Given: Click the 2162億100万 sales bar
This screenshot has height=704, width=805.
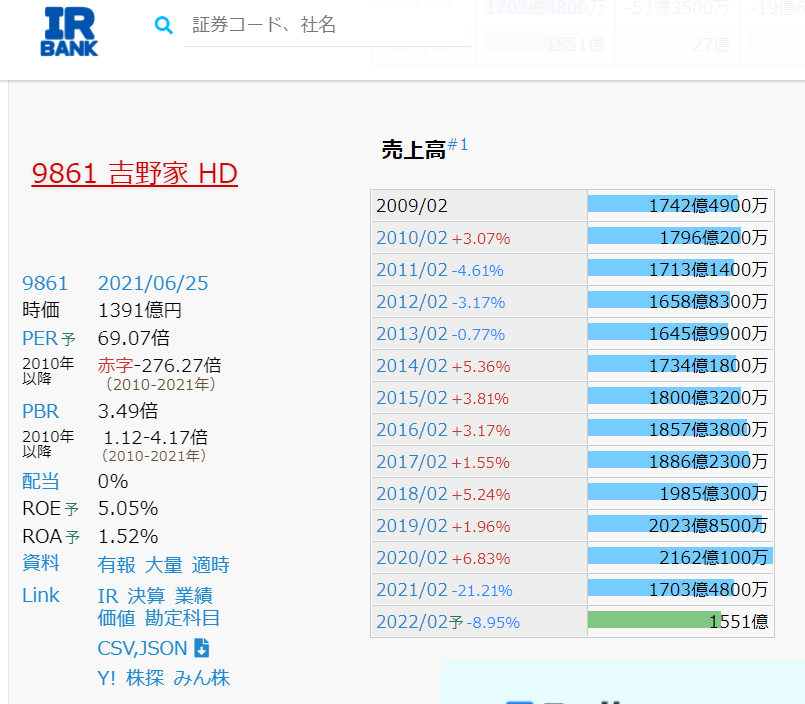Looking at the screenshot, I should tap(680, 557).
